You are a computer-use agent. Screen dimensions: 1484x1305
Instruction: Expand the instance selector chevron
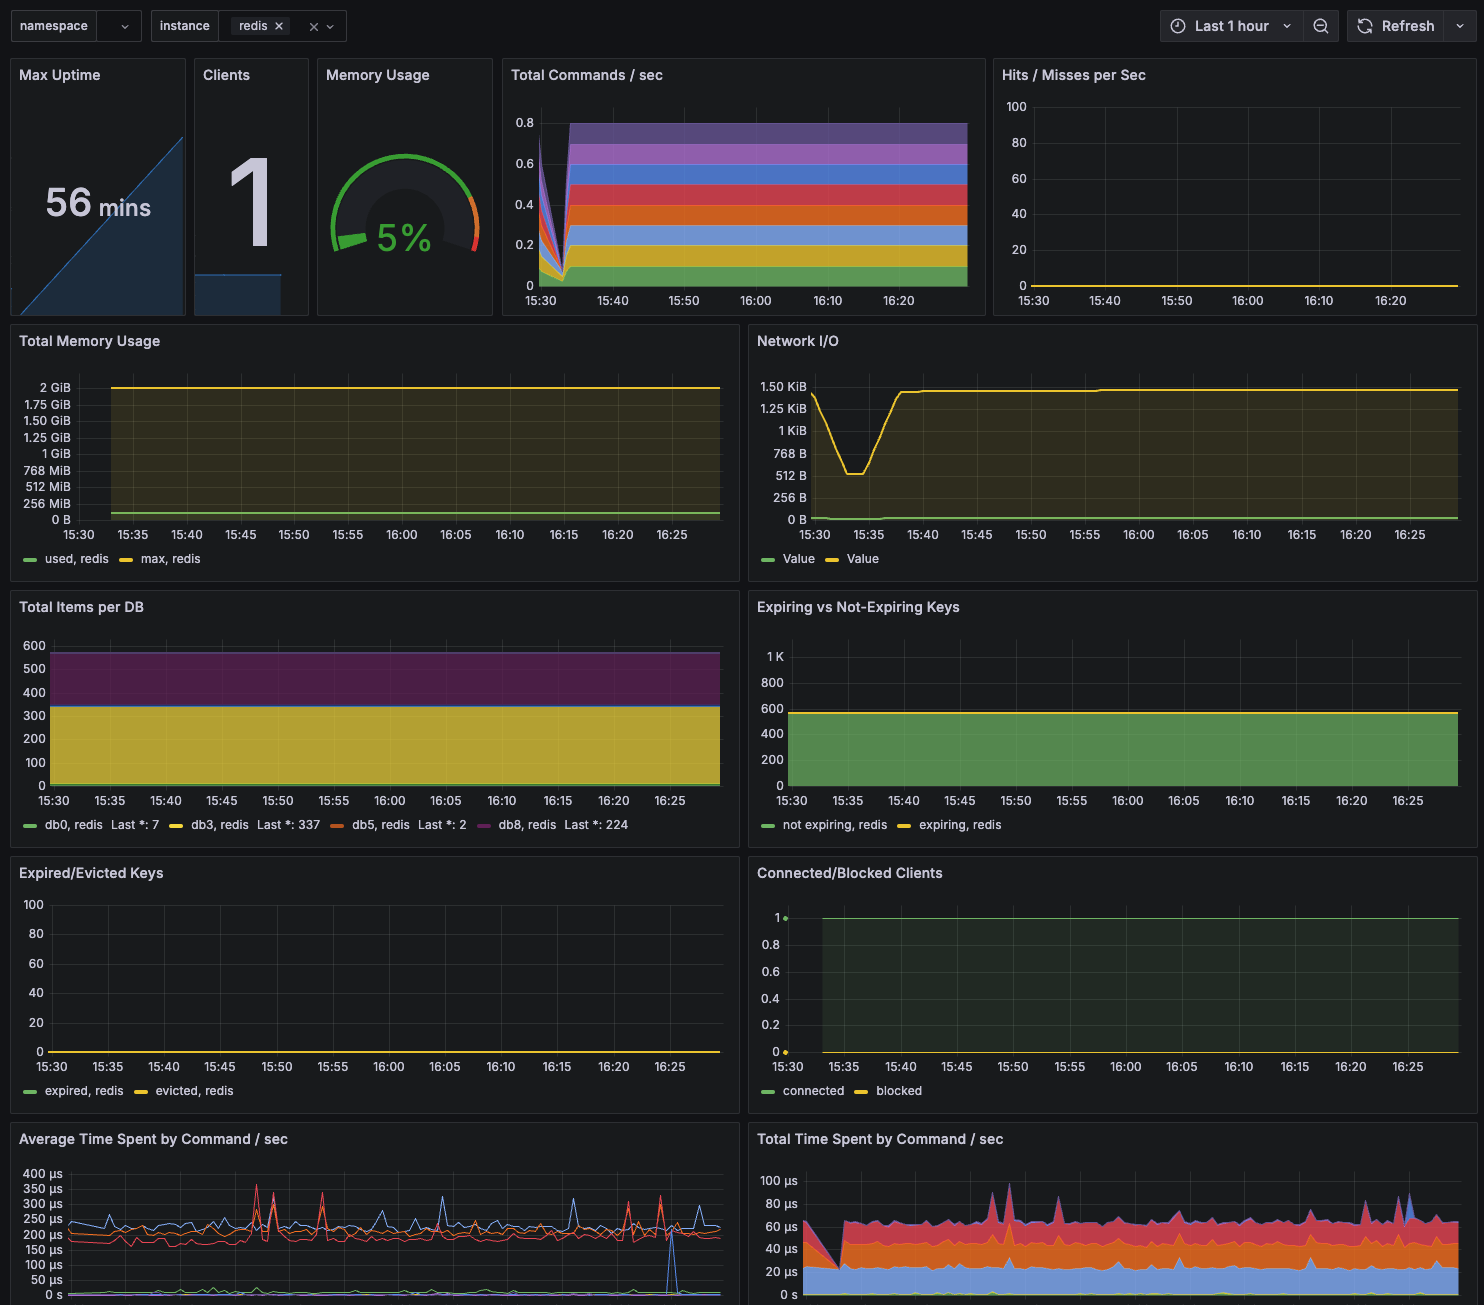tap(330, 27)
